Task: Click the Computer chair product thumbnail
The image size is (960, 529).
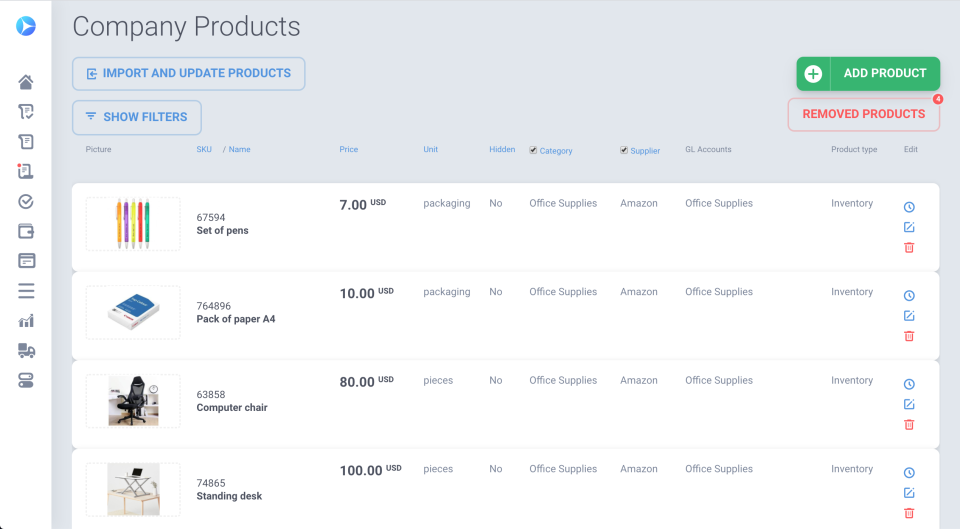Action: tap(133, 401)
